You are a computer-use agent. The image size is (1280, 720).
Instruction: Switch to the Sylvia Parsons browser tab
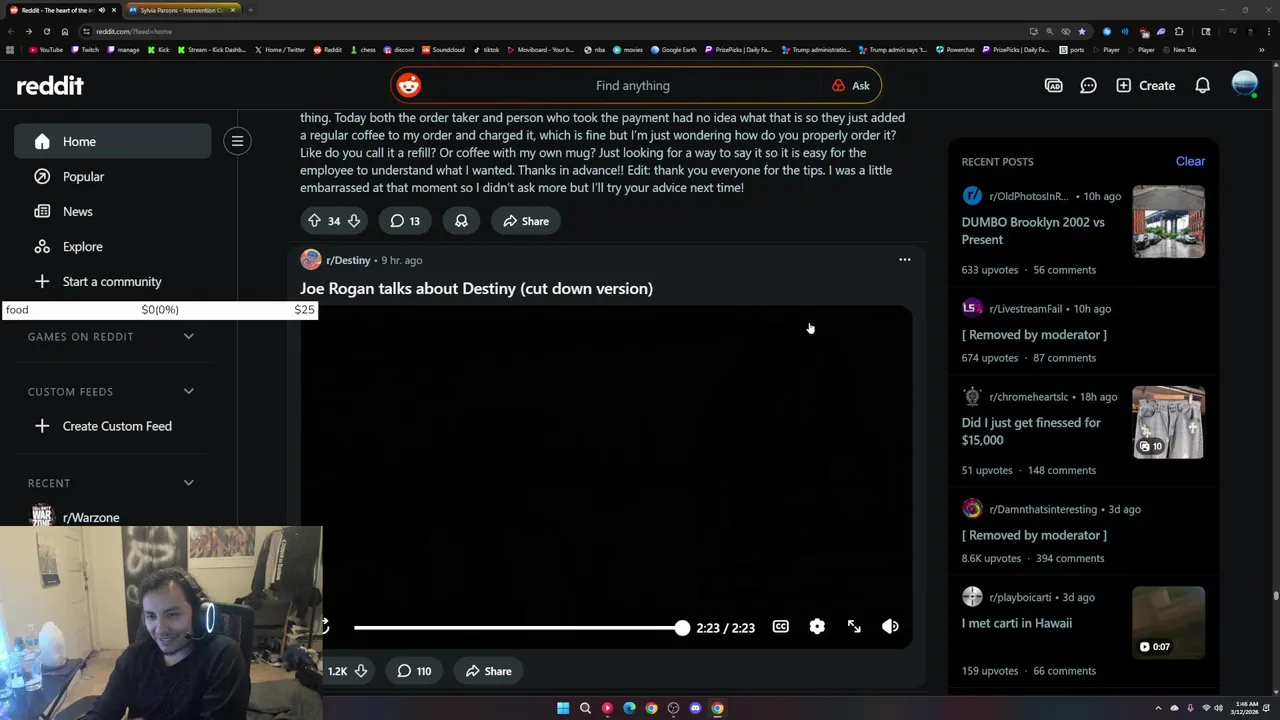point(182,10)
